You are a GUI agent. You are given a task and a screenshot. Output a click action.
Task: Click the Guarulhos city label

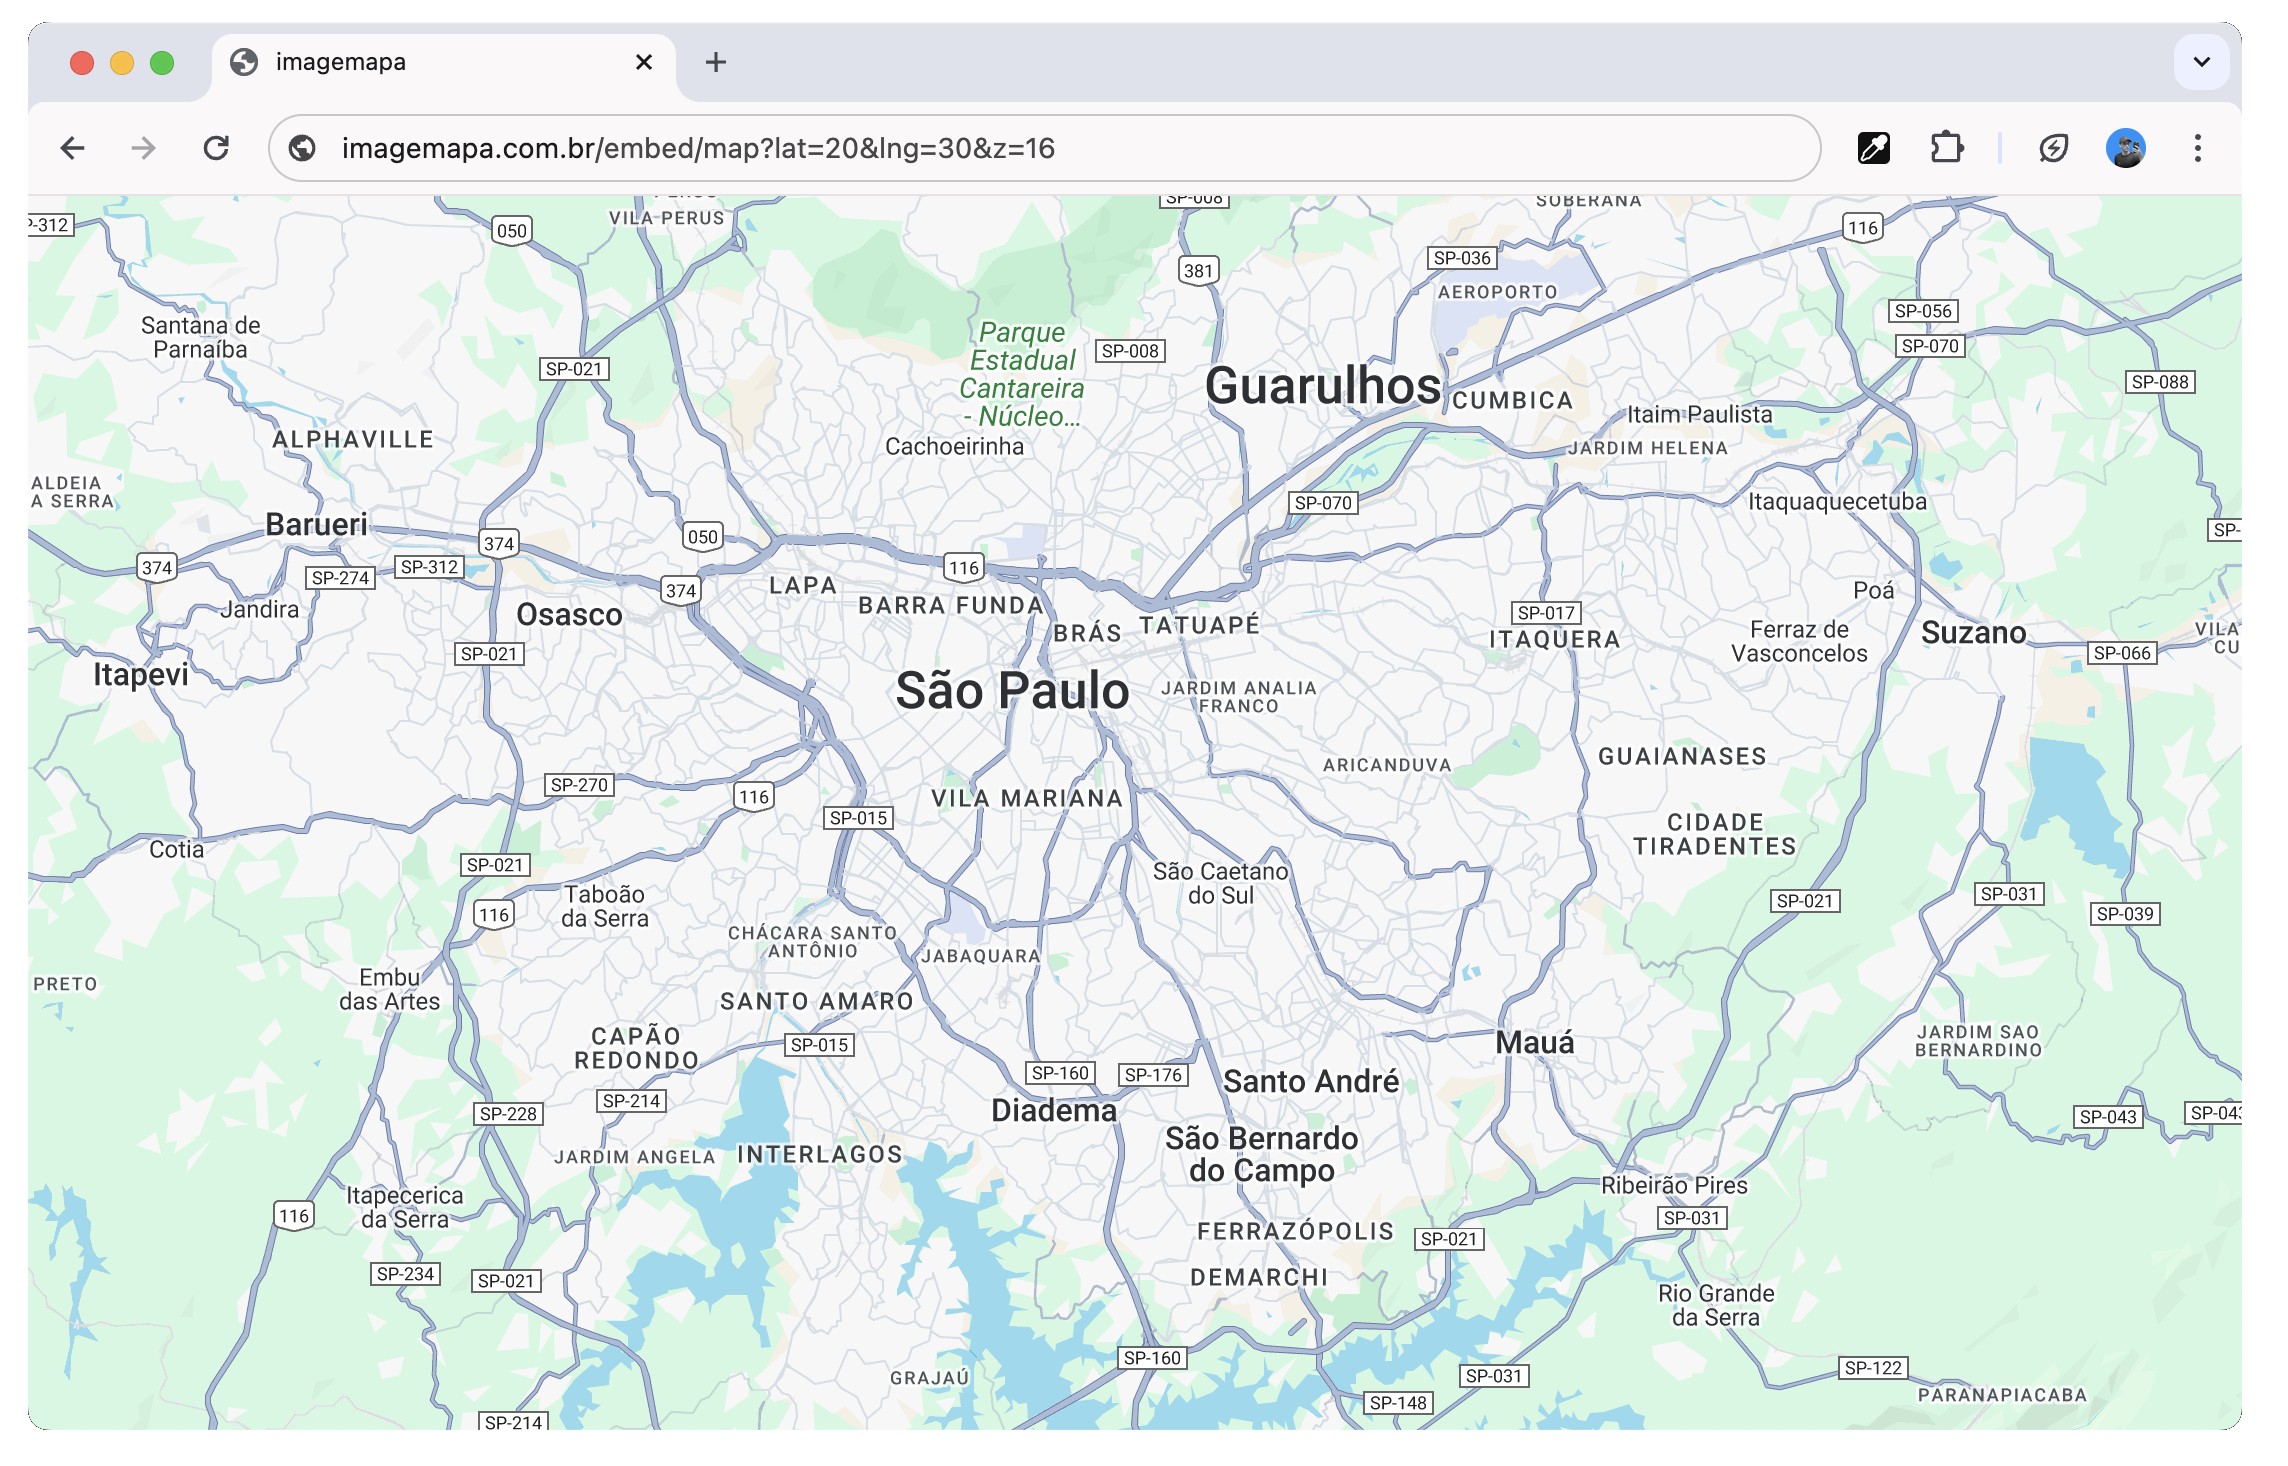click(1322, 387)
